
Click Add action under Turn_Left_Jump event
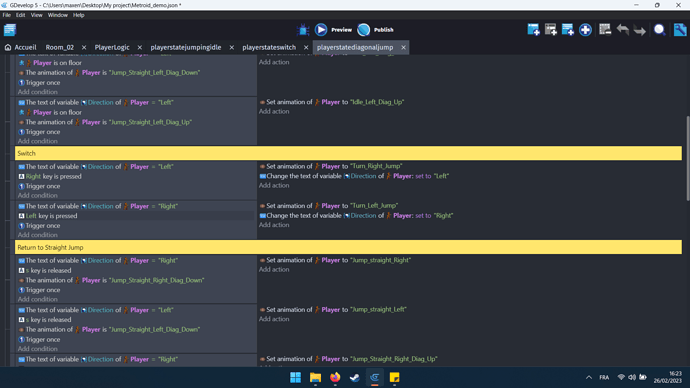274,225
